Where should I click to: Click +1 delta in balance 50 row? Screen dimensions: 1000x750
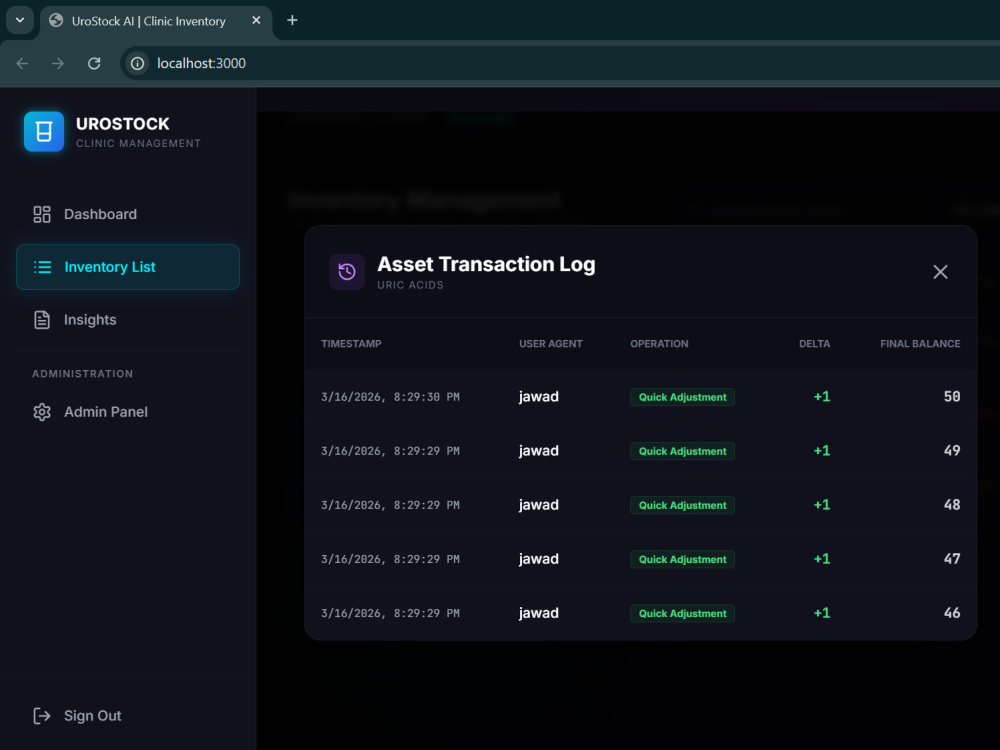click(822, 397)
